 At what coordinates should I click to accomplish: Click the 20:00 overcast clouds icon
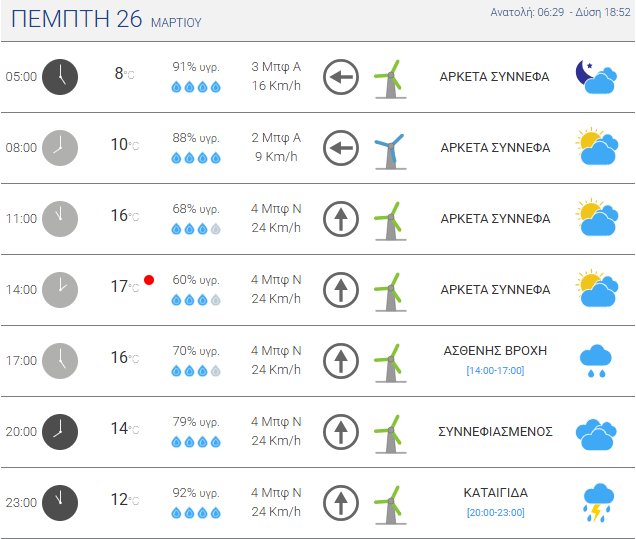pyautogui.click(x=595, y=433)
